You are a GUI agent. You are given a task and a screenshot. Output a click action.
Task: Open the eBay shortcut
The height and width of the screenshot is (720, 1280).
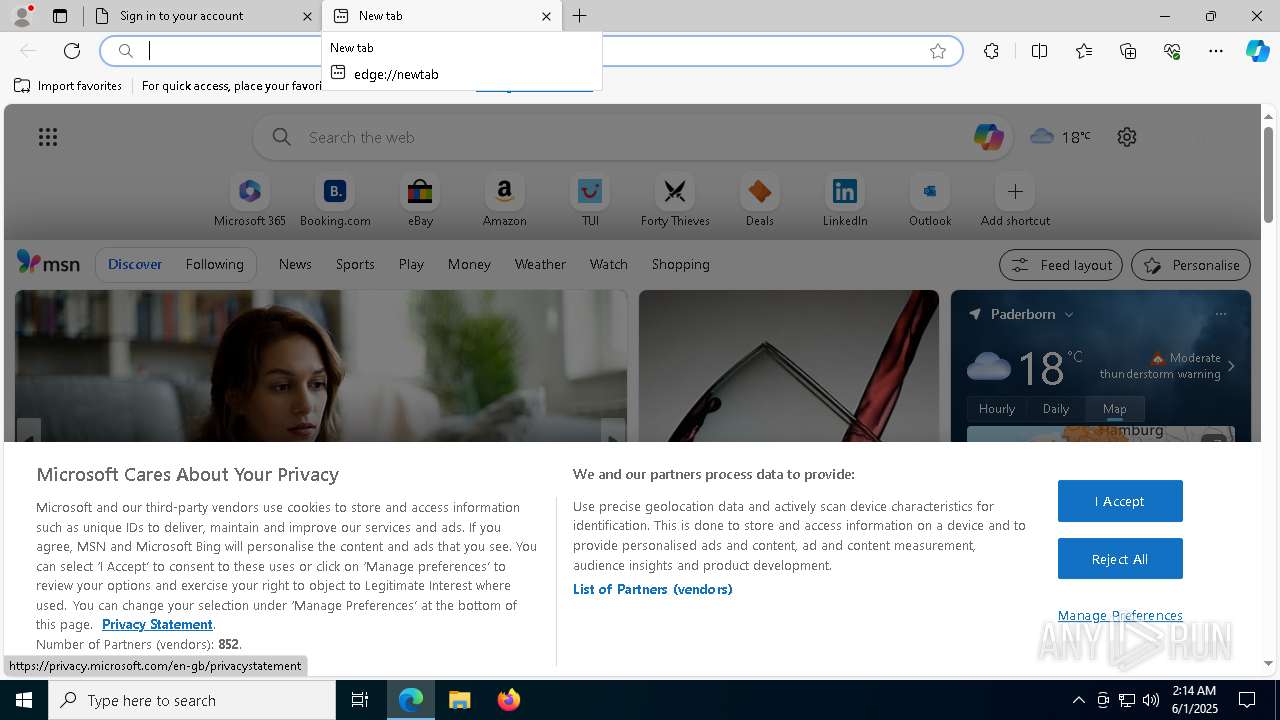tap(420, 201)
